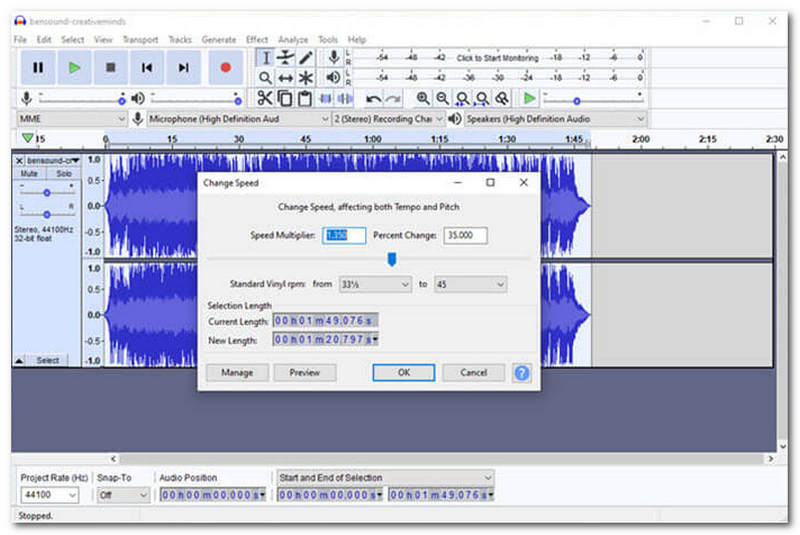Image resolution: width=800 pixels, height=535 pixels.
Task: Open the Snap-To dropdown
Action: pyautogui.click(x=123, y=495)
